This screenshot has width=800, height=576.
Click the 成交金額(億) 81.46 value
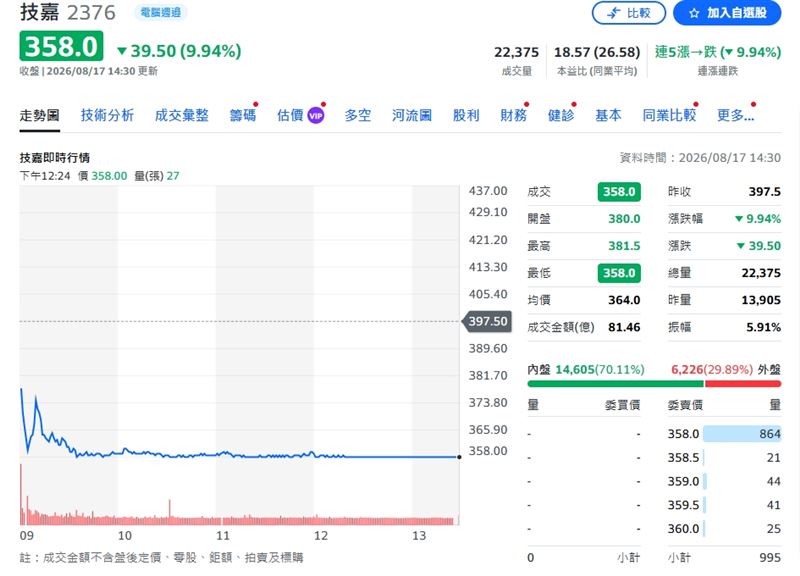[x=624, y=327]
